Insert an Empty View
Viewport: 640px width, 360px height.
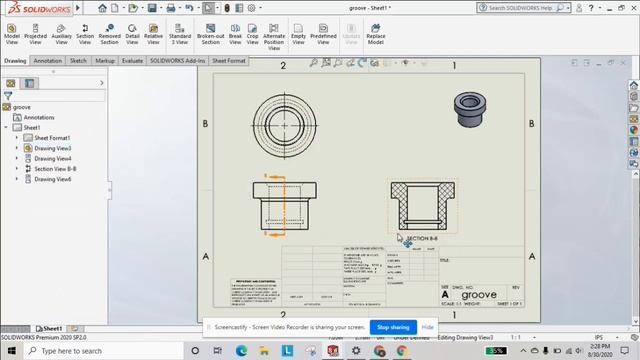coord(298,33)
